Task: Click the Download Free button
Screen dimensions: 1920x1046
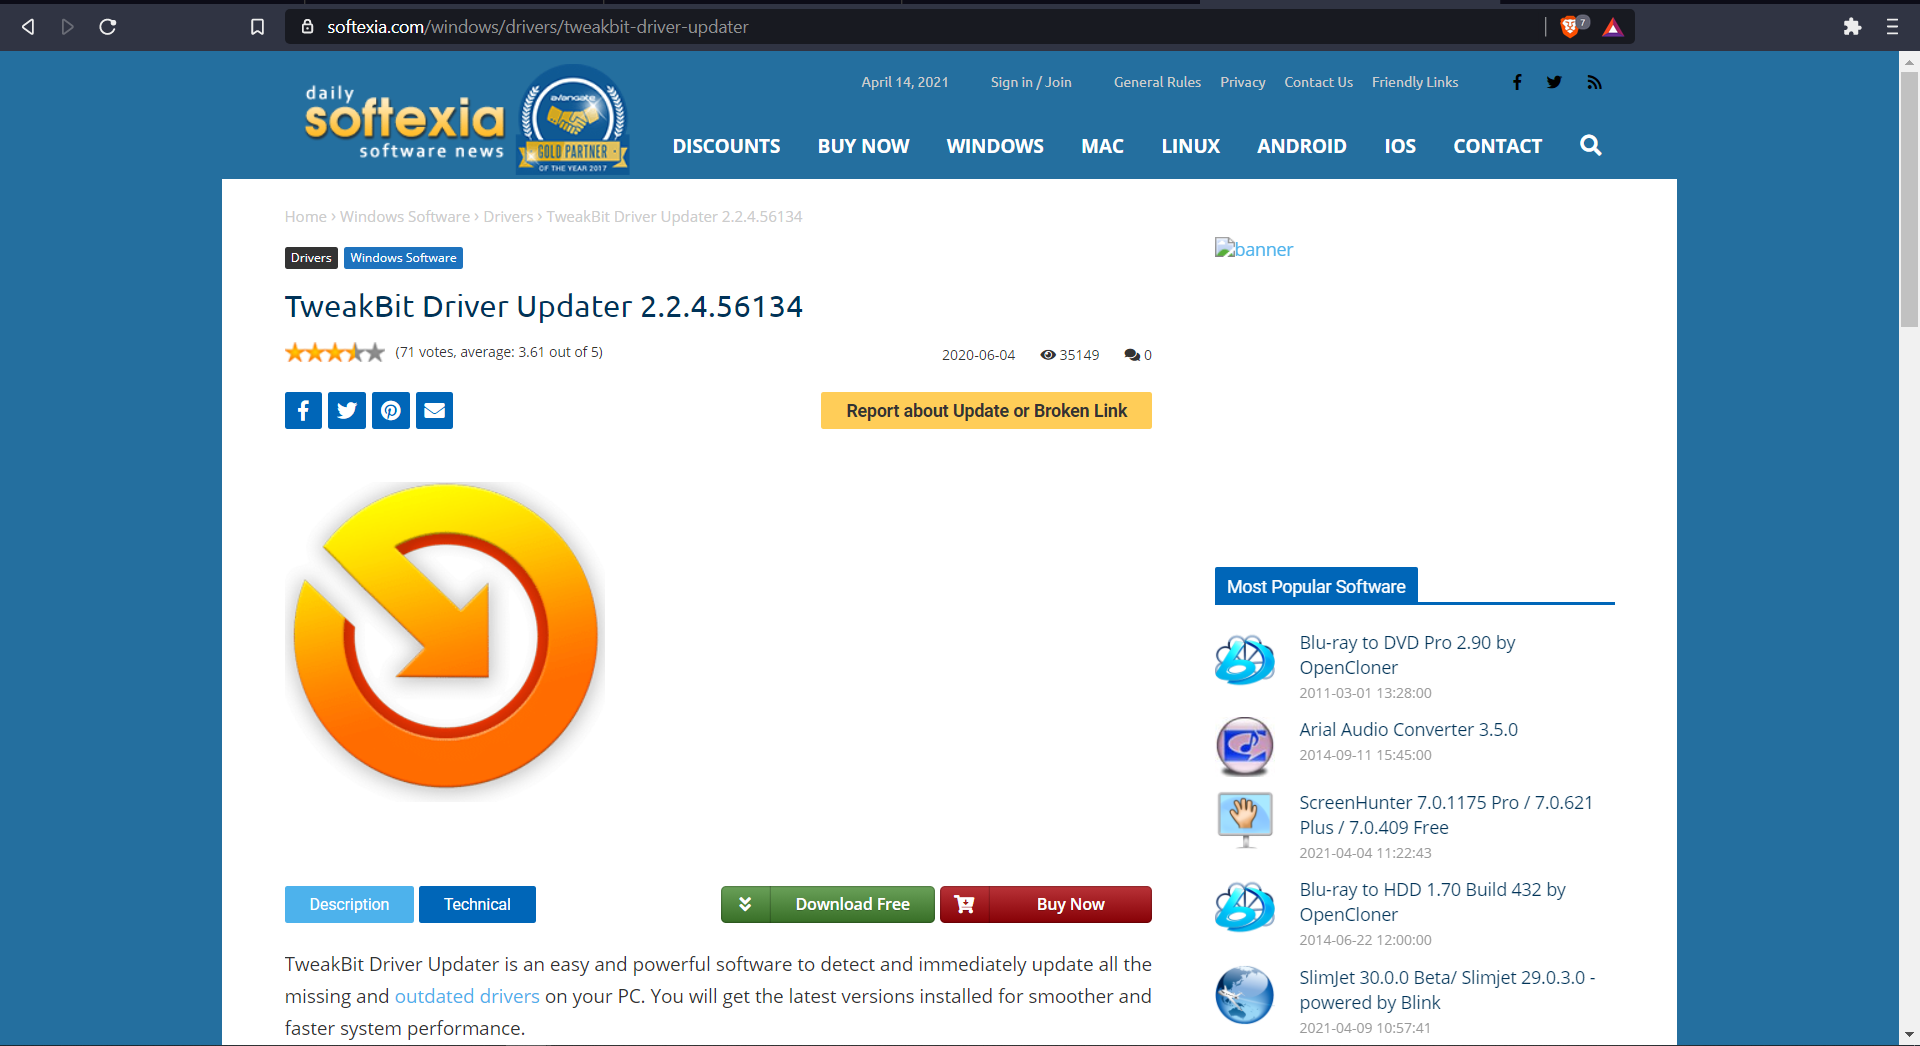Action: click(827, 904)
